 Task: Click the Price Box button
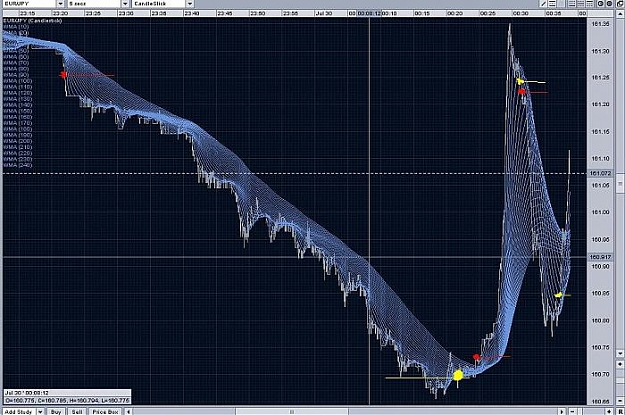pyautogui.click(x=105, y=411)
